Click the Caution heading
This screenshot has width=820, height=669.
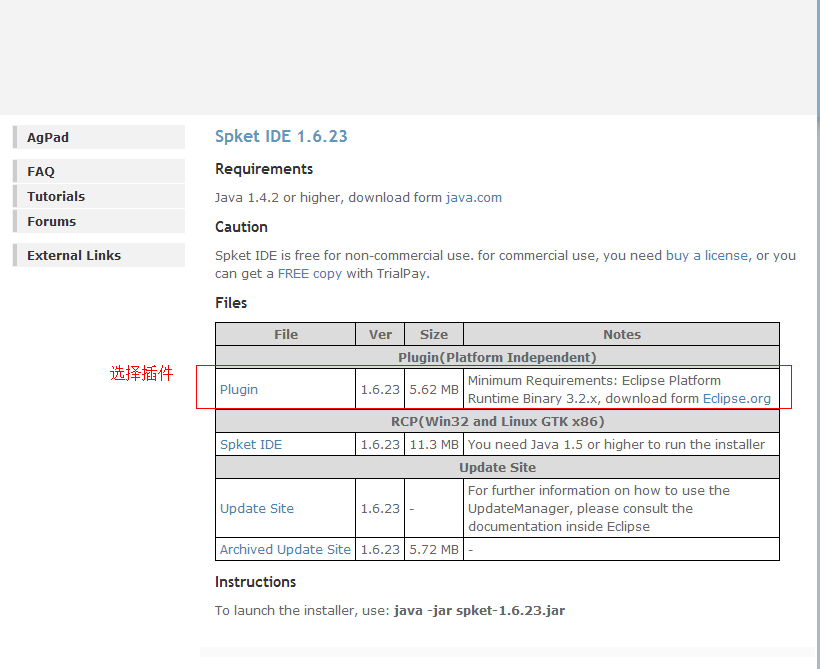pos(241,227)
